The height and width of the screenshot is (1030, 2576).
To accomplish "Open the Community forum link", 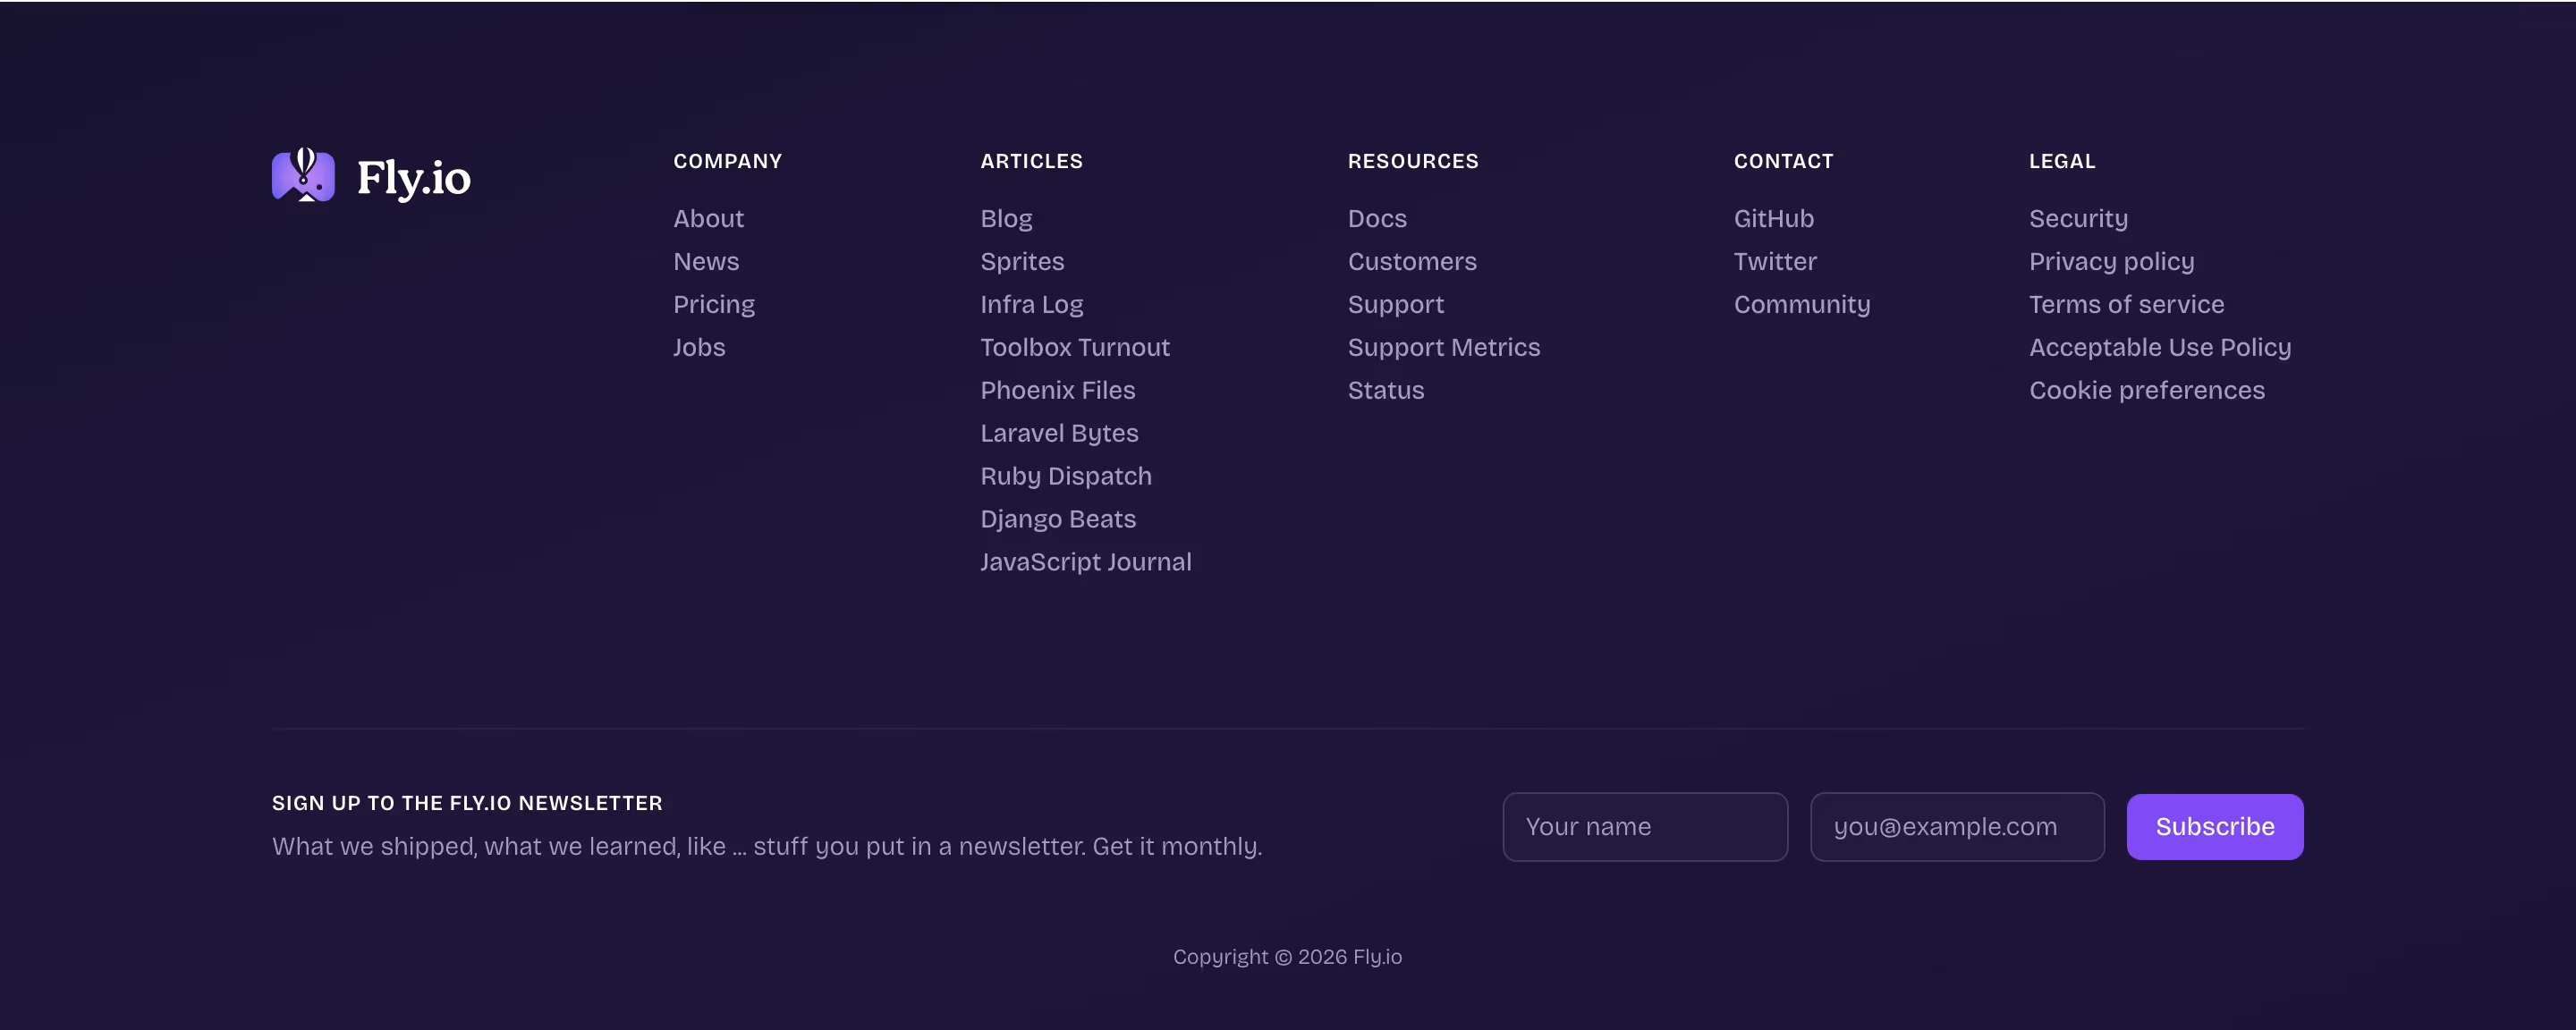I will [x=1802, y=304].
